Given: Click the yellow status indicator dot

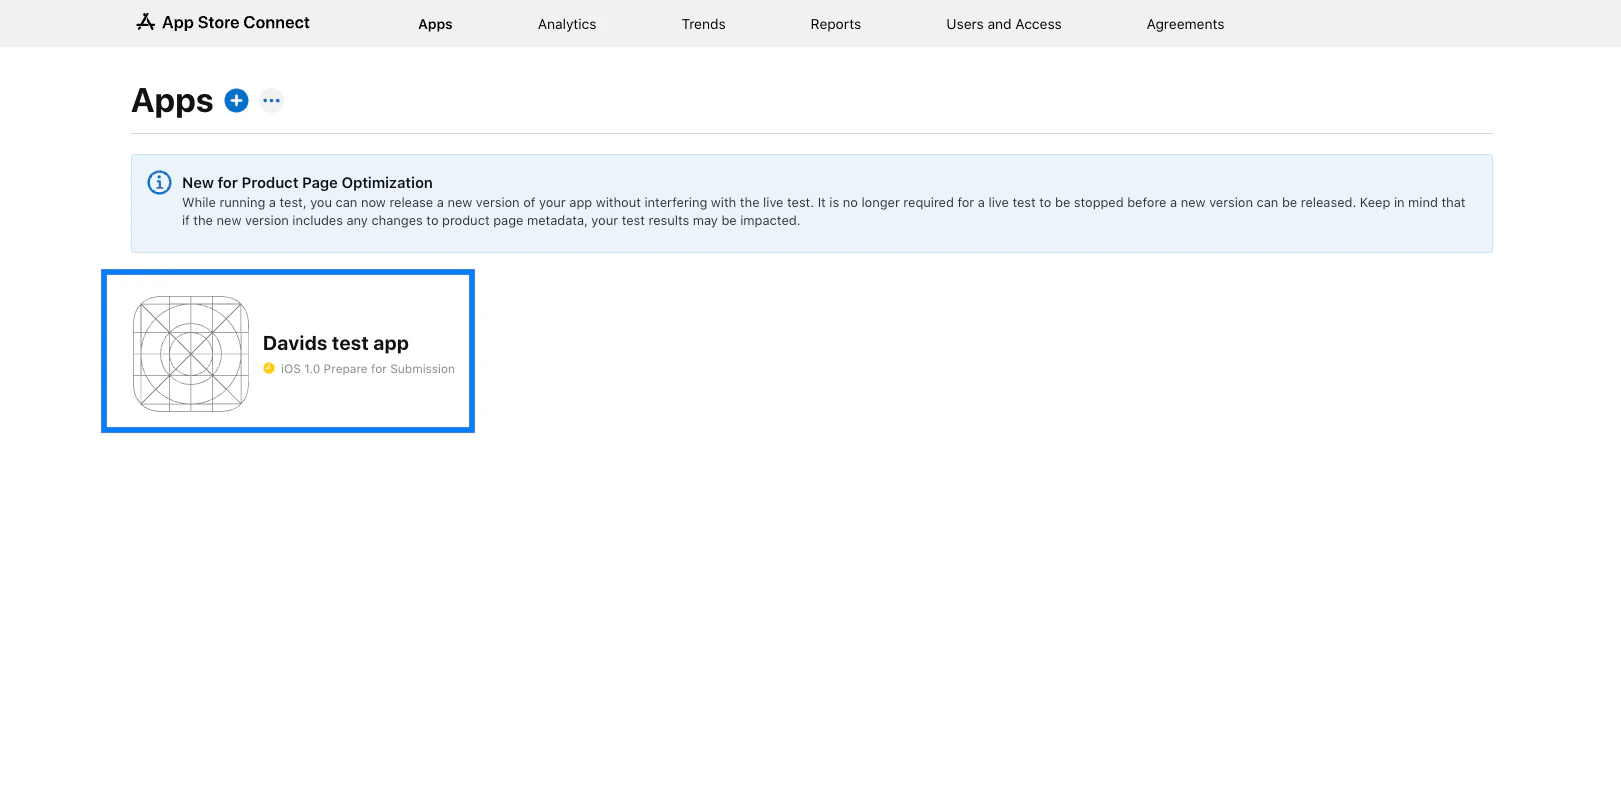Looking at the screenshot, I should [x=269, y=368].
